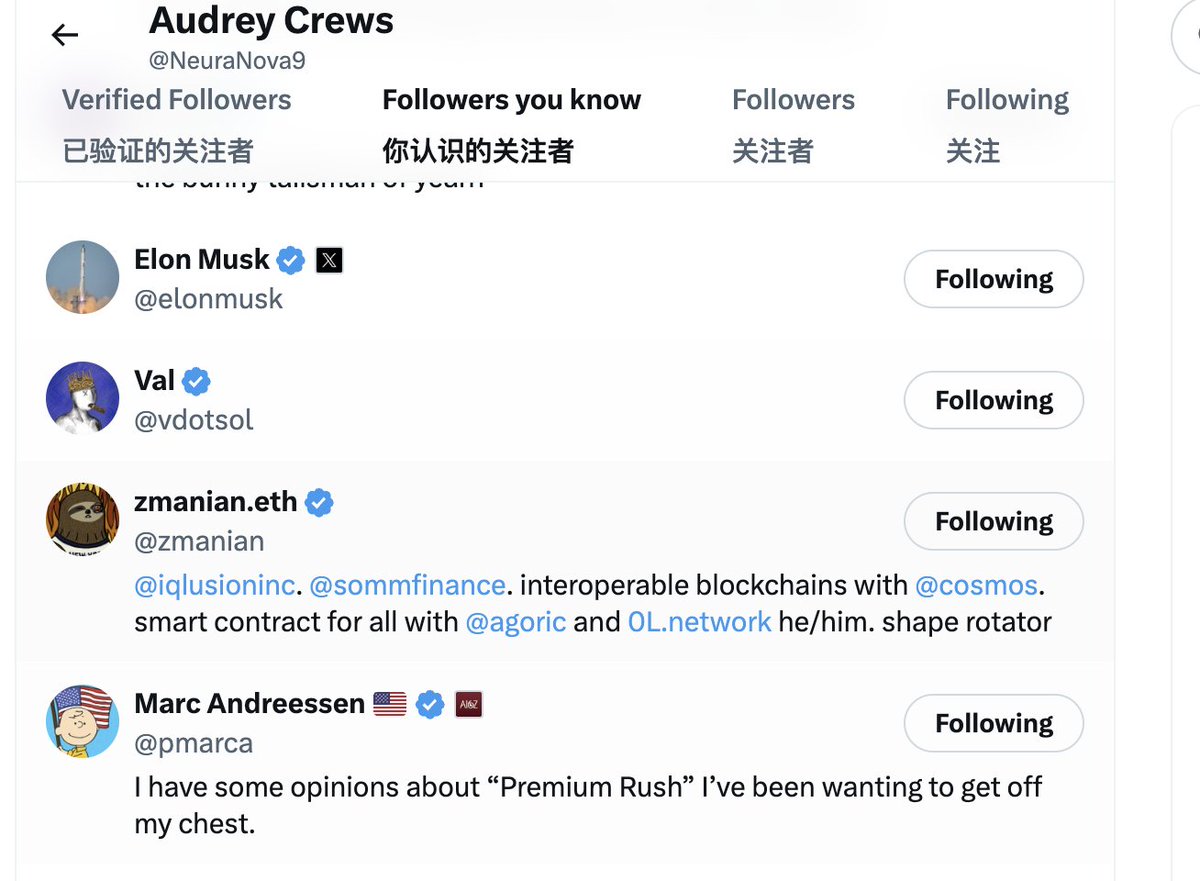The image size is (1200, 881).
Task: Open zmanian.eth's sloth avatar
Action: tap(82, 519)
